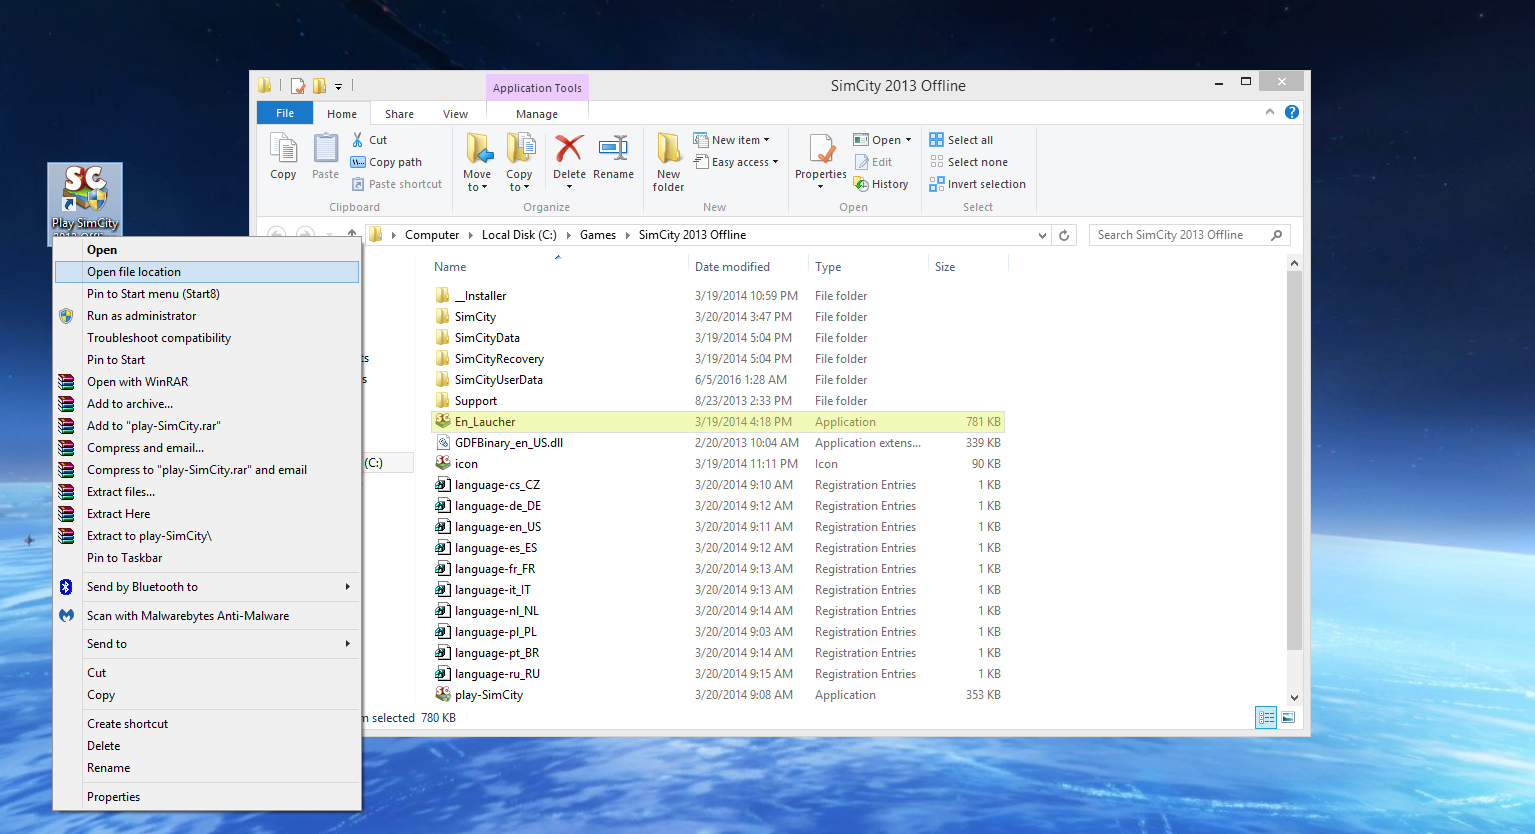Open the Easy access dropdown
This screenshot has height=834, width=1535.
736,161
